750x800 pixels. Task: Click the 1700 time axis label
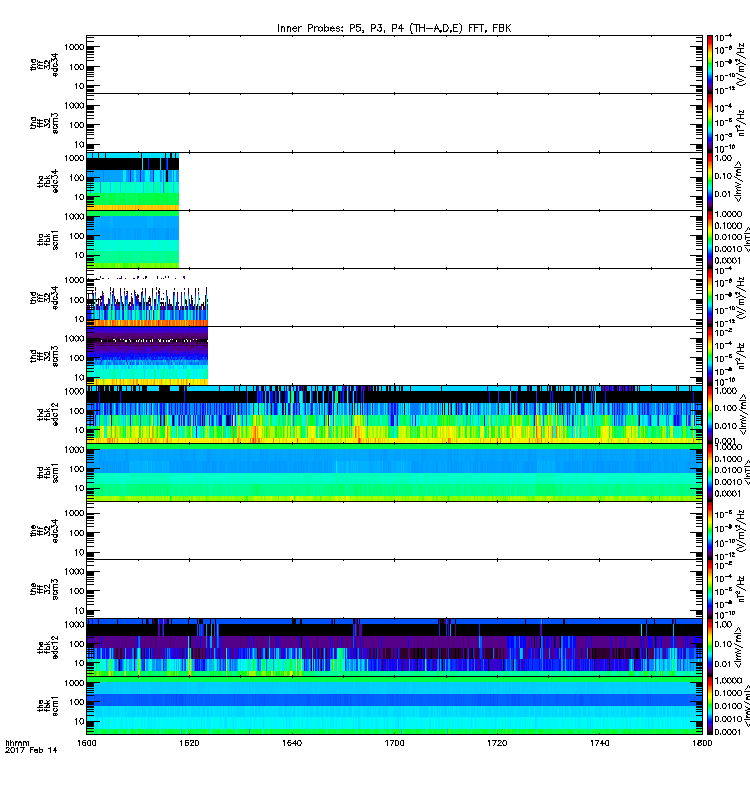coord(394,743)
